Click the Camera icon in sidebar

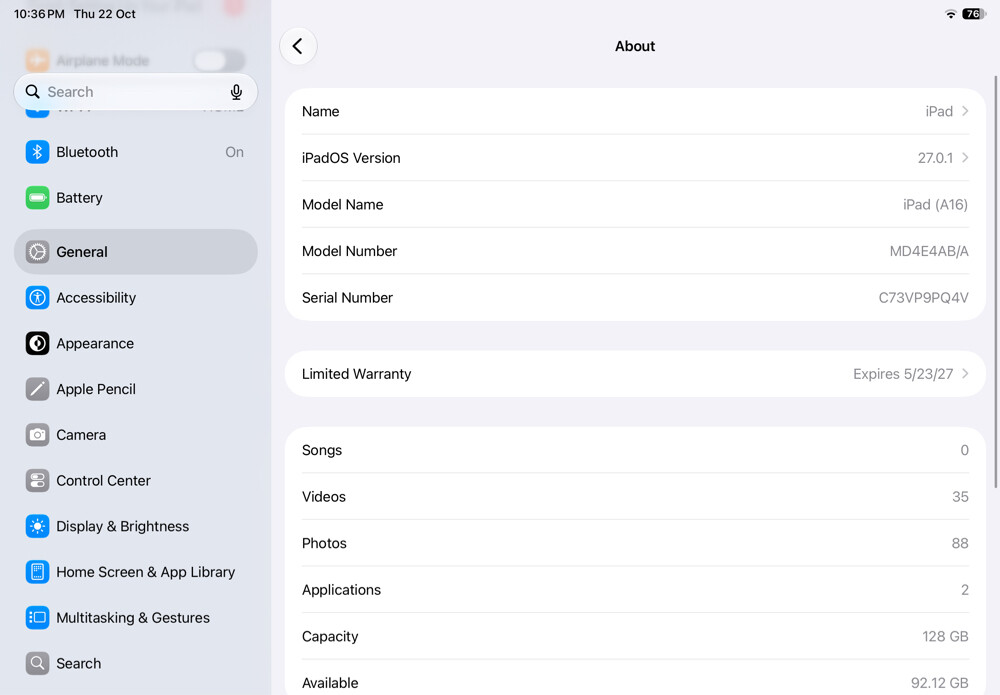[x=38, y=435]
